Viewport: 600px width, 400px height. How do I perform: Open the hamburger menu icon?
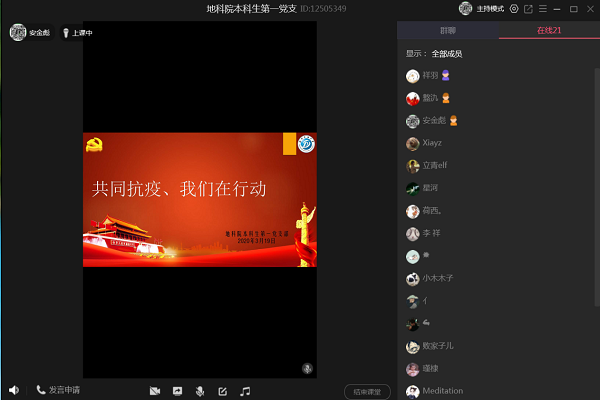pos(542,8)
